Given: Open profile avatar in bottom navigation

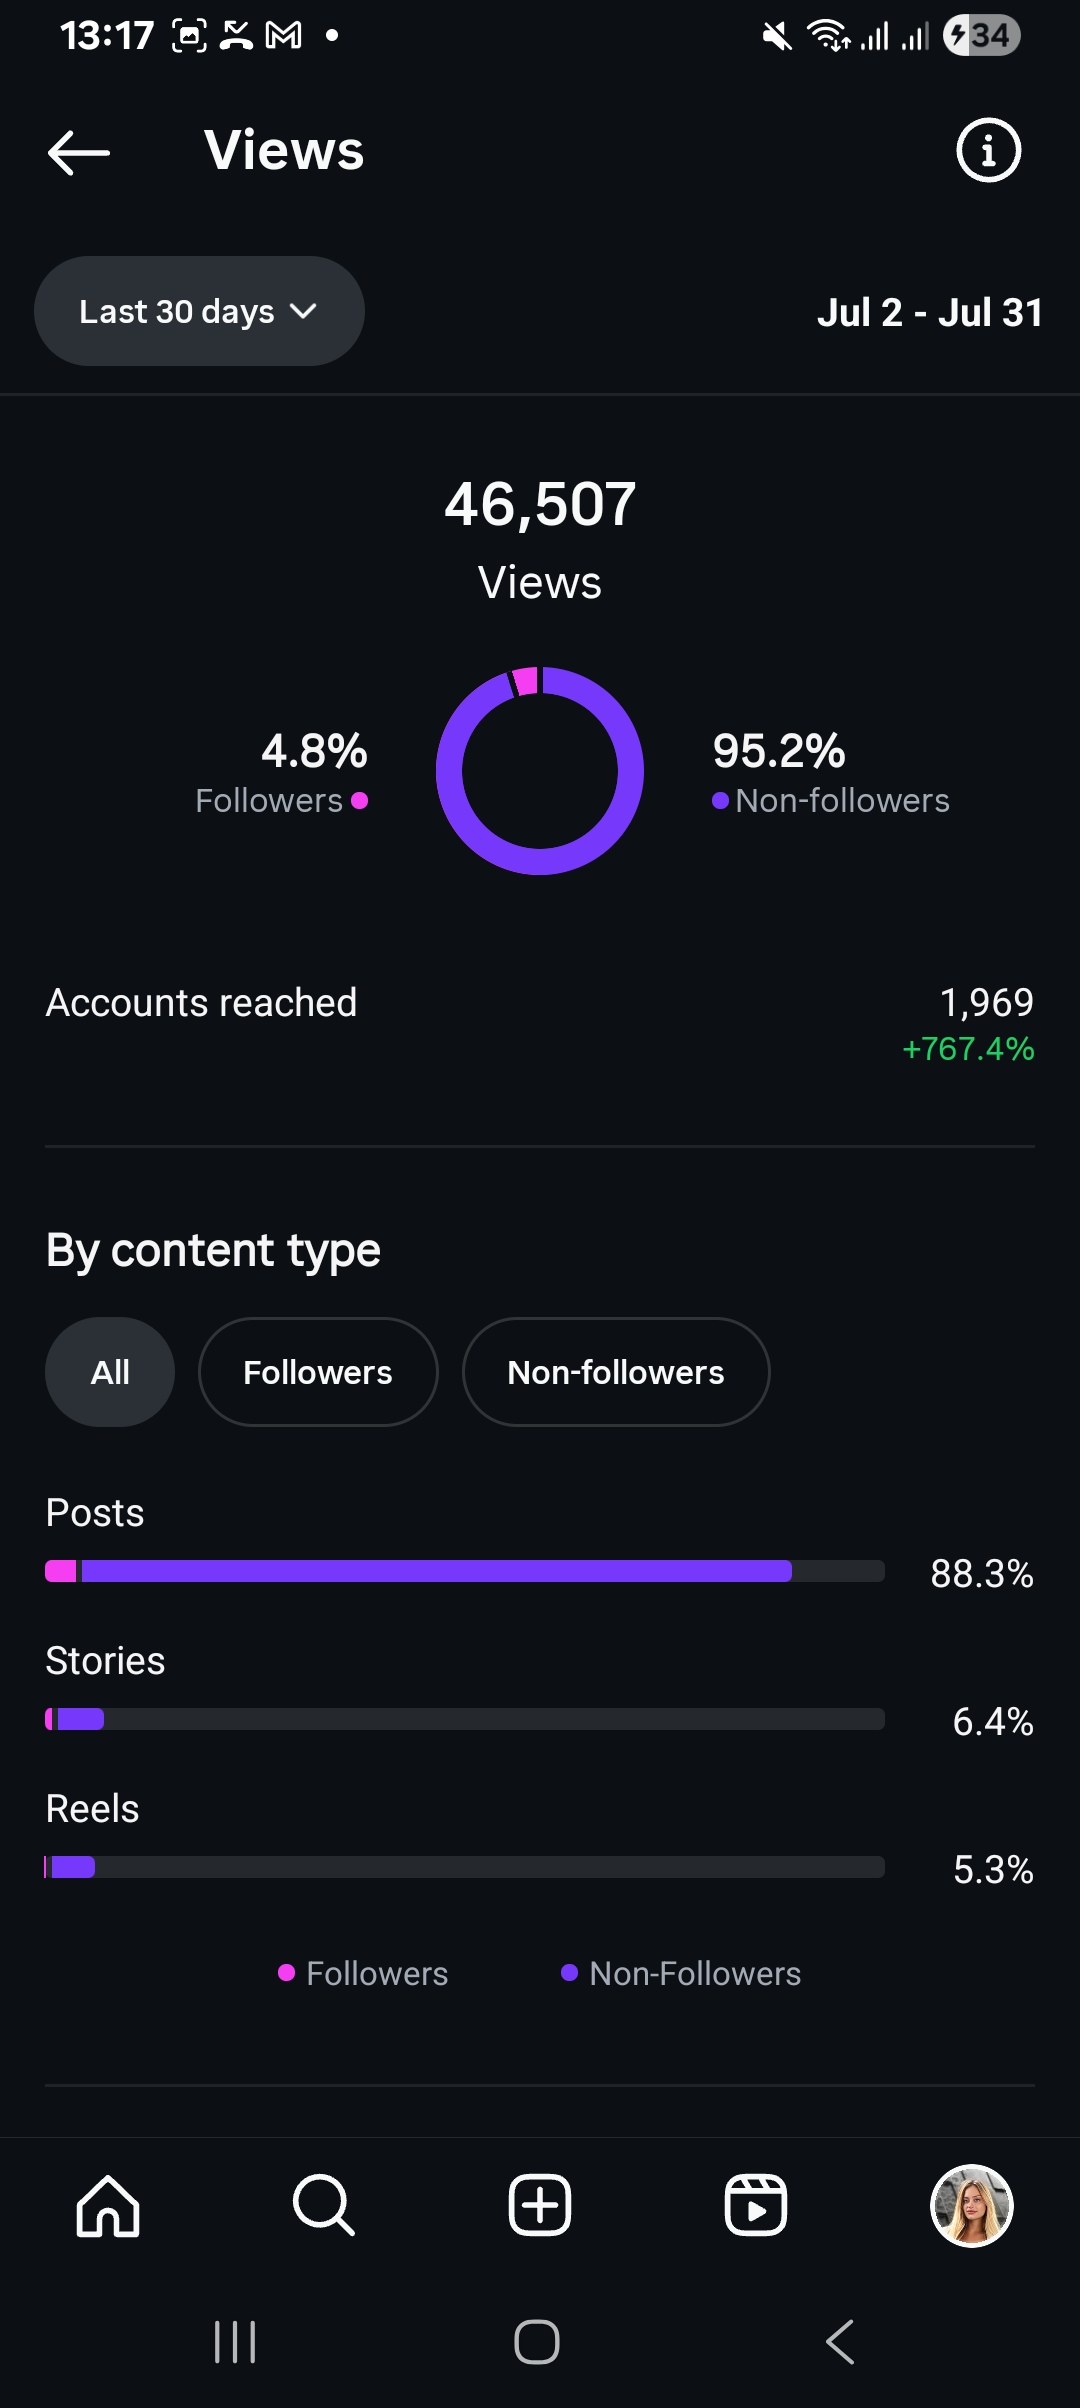Looking at the screenshot, I should tap(972, 2205).
